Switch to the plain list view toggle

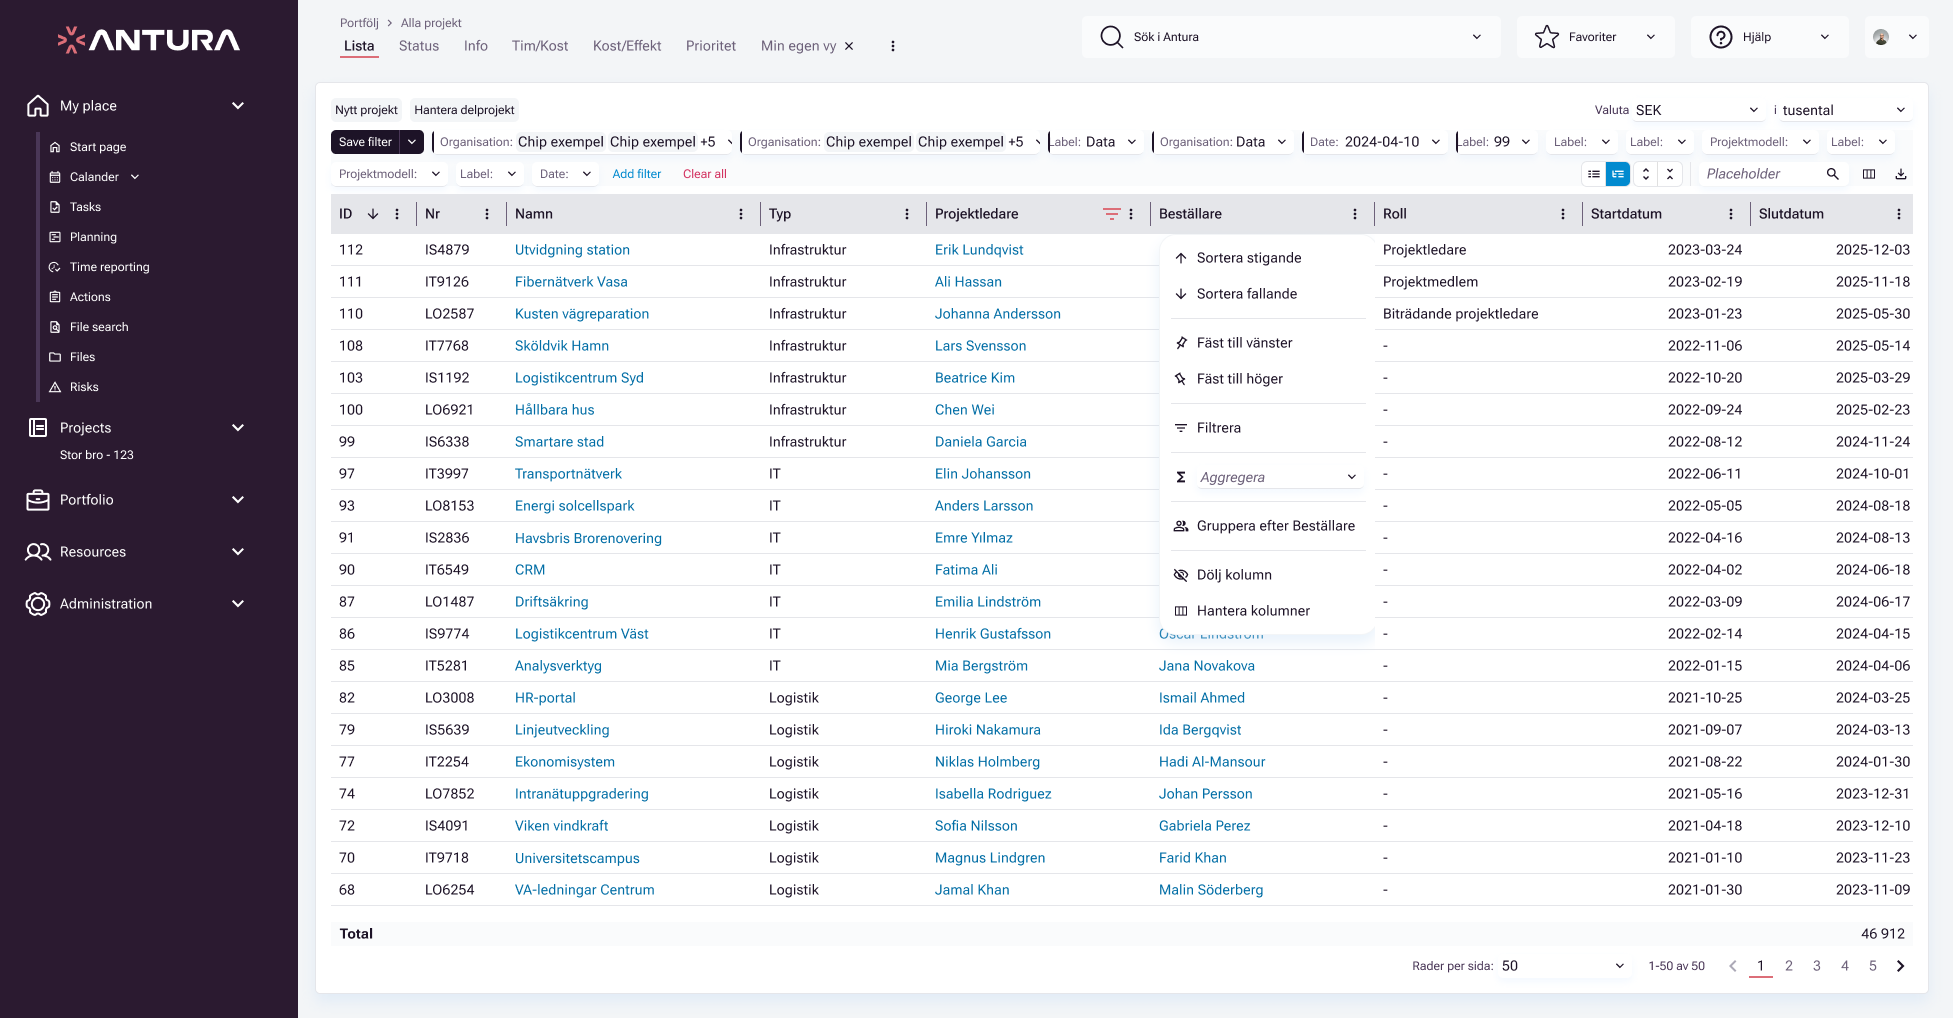click(1594, 174)
